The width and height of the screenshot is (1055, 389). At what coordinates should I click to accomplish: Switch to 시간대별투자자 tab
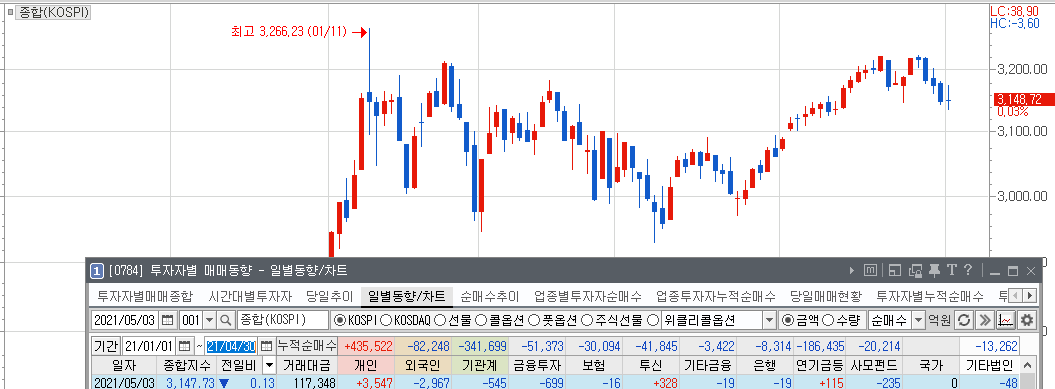point(250,296)
